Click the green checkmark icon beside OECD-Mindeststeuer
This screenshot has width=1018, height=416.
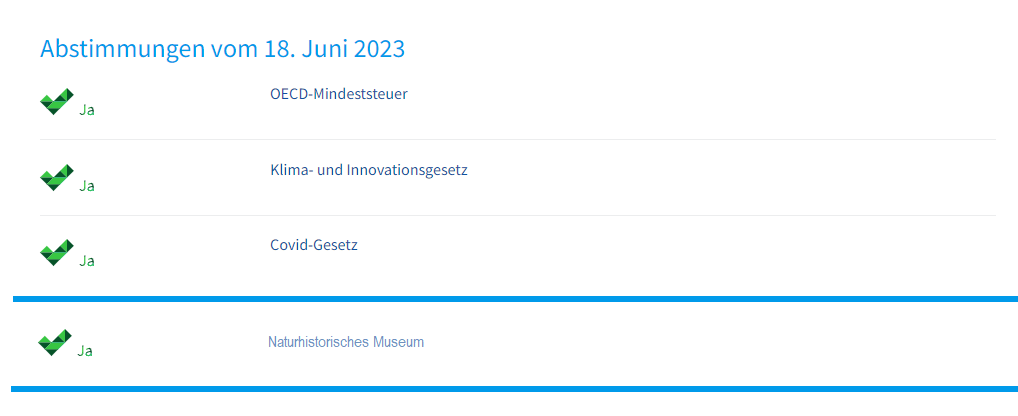[57, 102]
